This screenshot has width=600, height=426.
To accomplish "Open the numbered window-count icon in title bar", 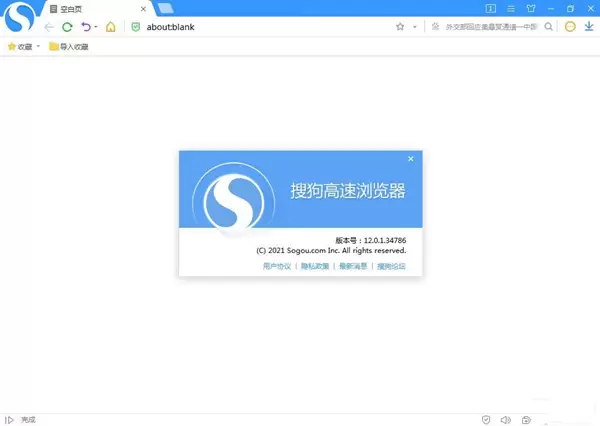I will tap(491, 8).
